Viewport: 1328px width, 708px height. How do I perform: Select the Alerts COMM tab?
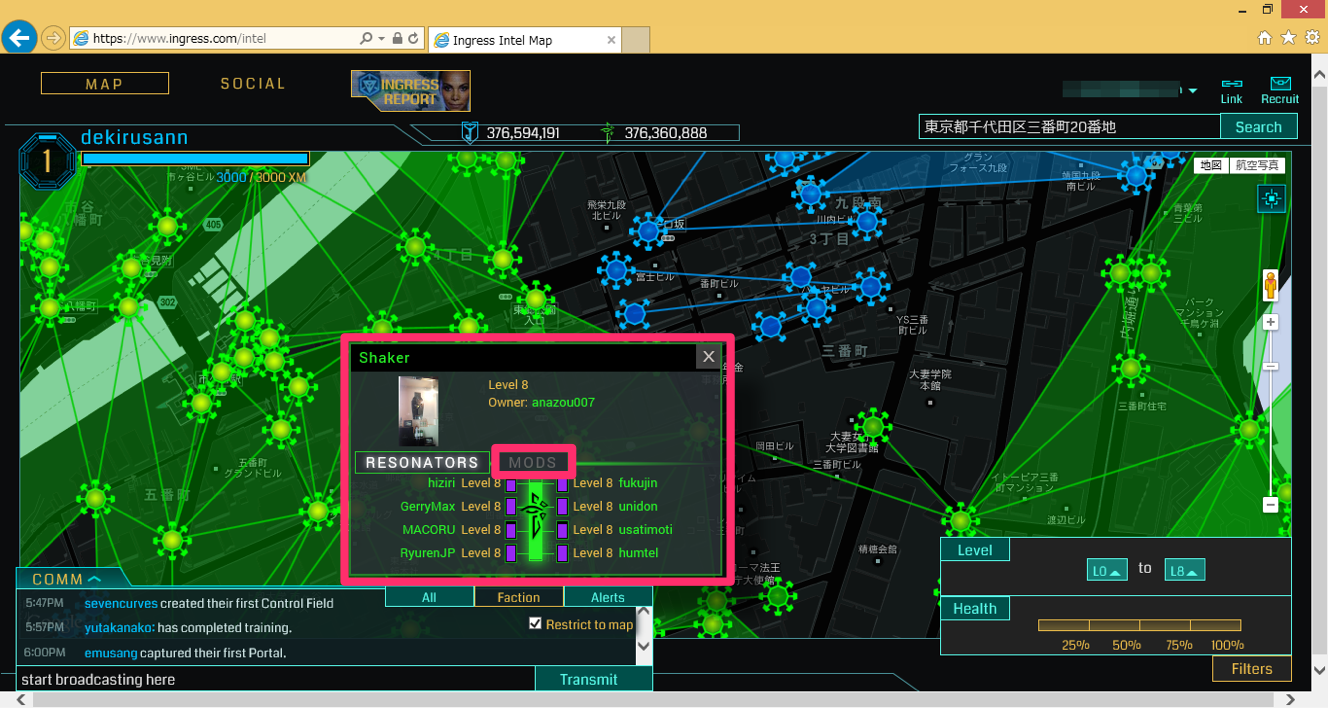(608, 597)
